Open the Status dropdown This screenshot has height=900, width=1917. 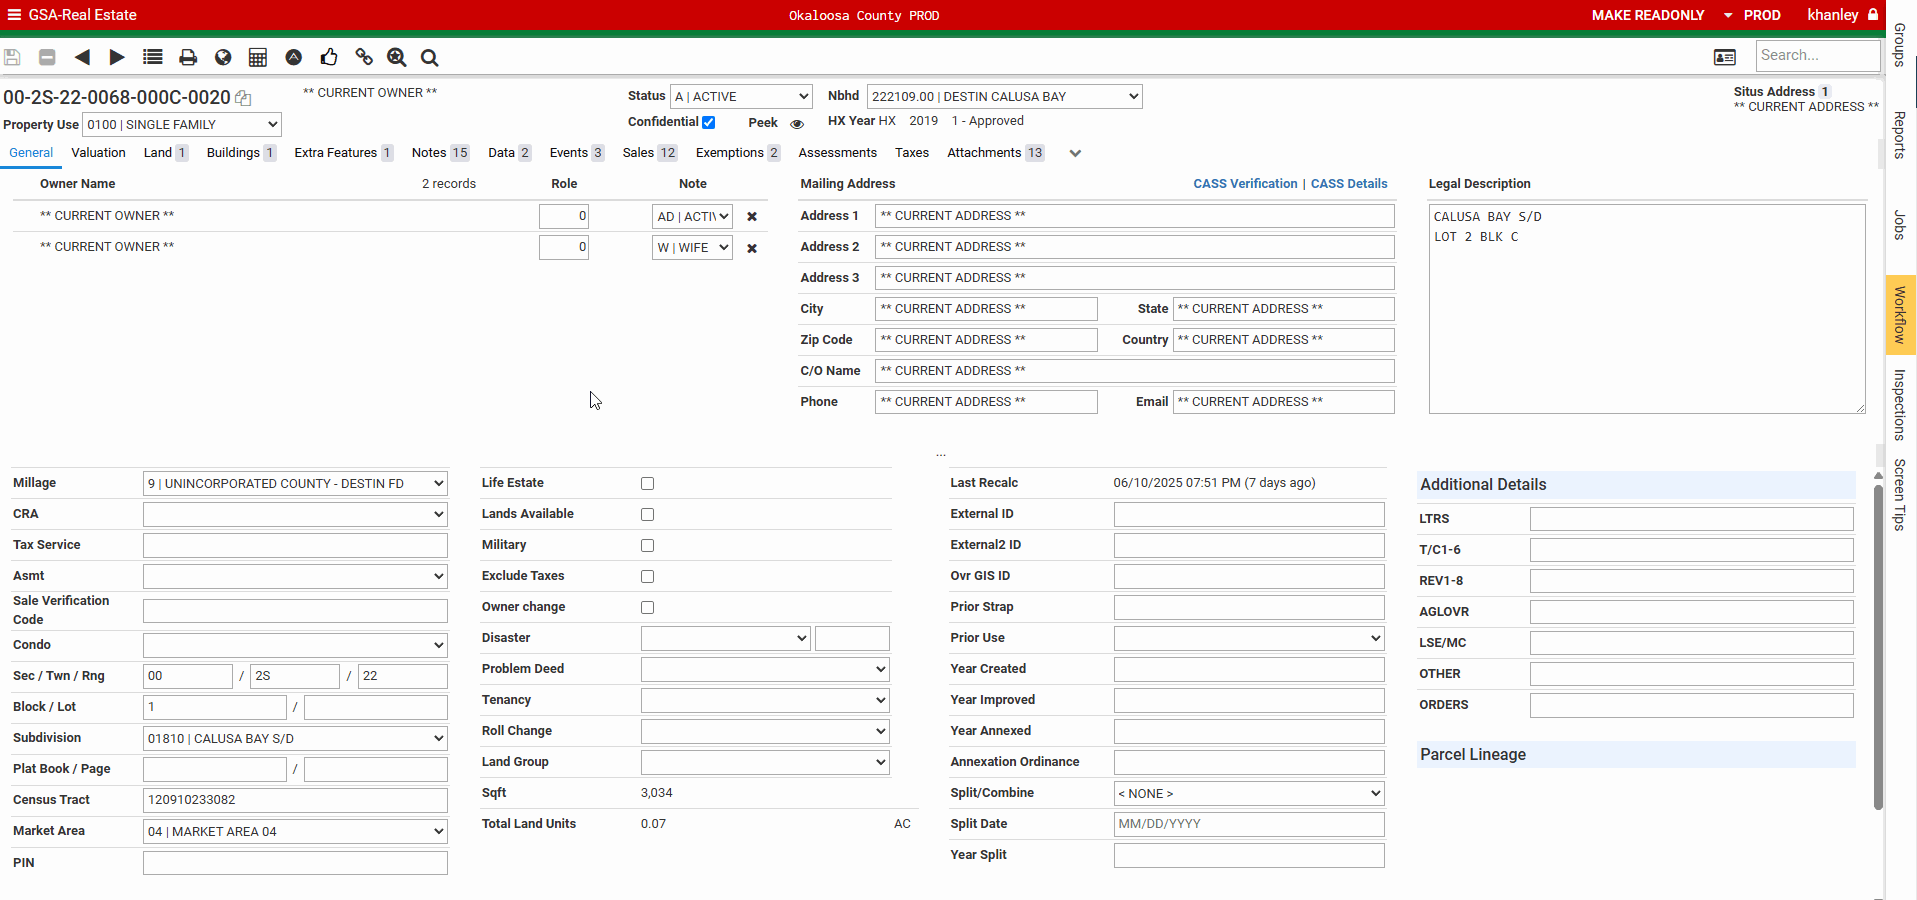741,97
